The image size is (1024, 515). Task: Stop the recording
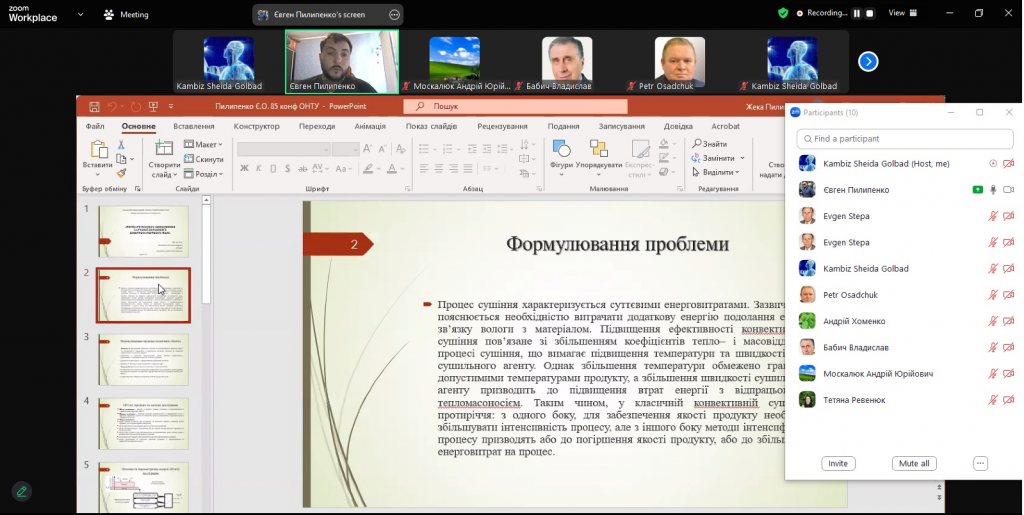[869, 13]
